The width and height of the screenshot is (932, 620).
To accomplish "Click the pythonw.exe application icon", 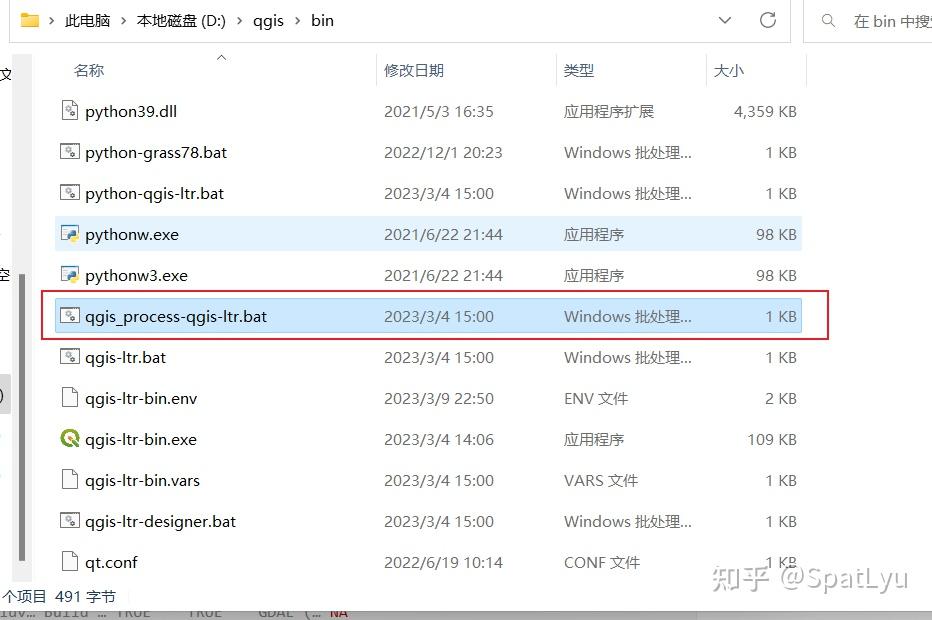I will [x=70, y=234].
